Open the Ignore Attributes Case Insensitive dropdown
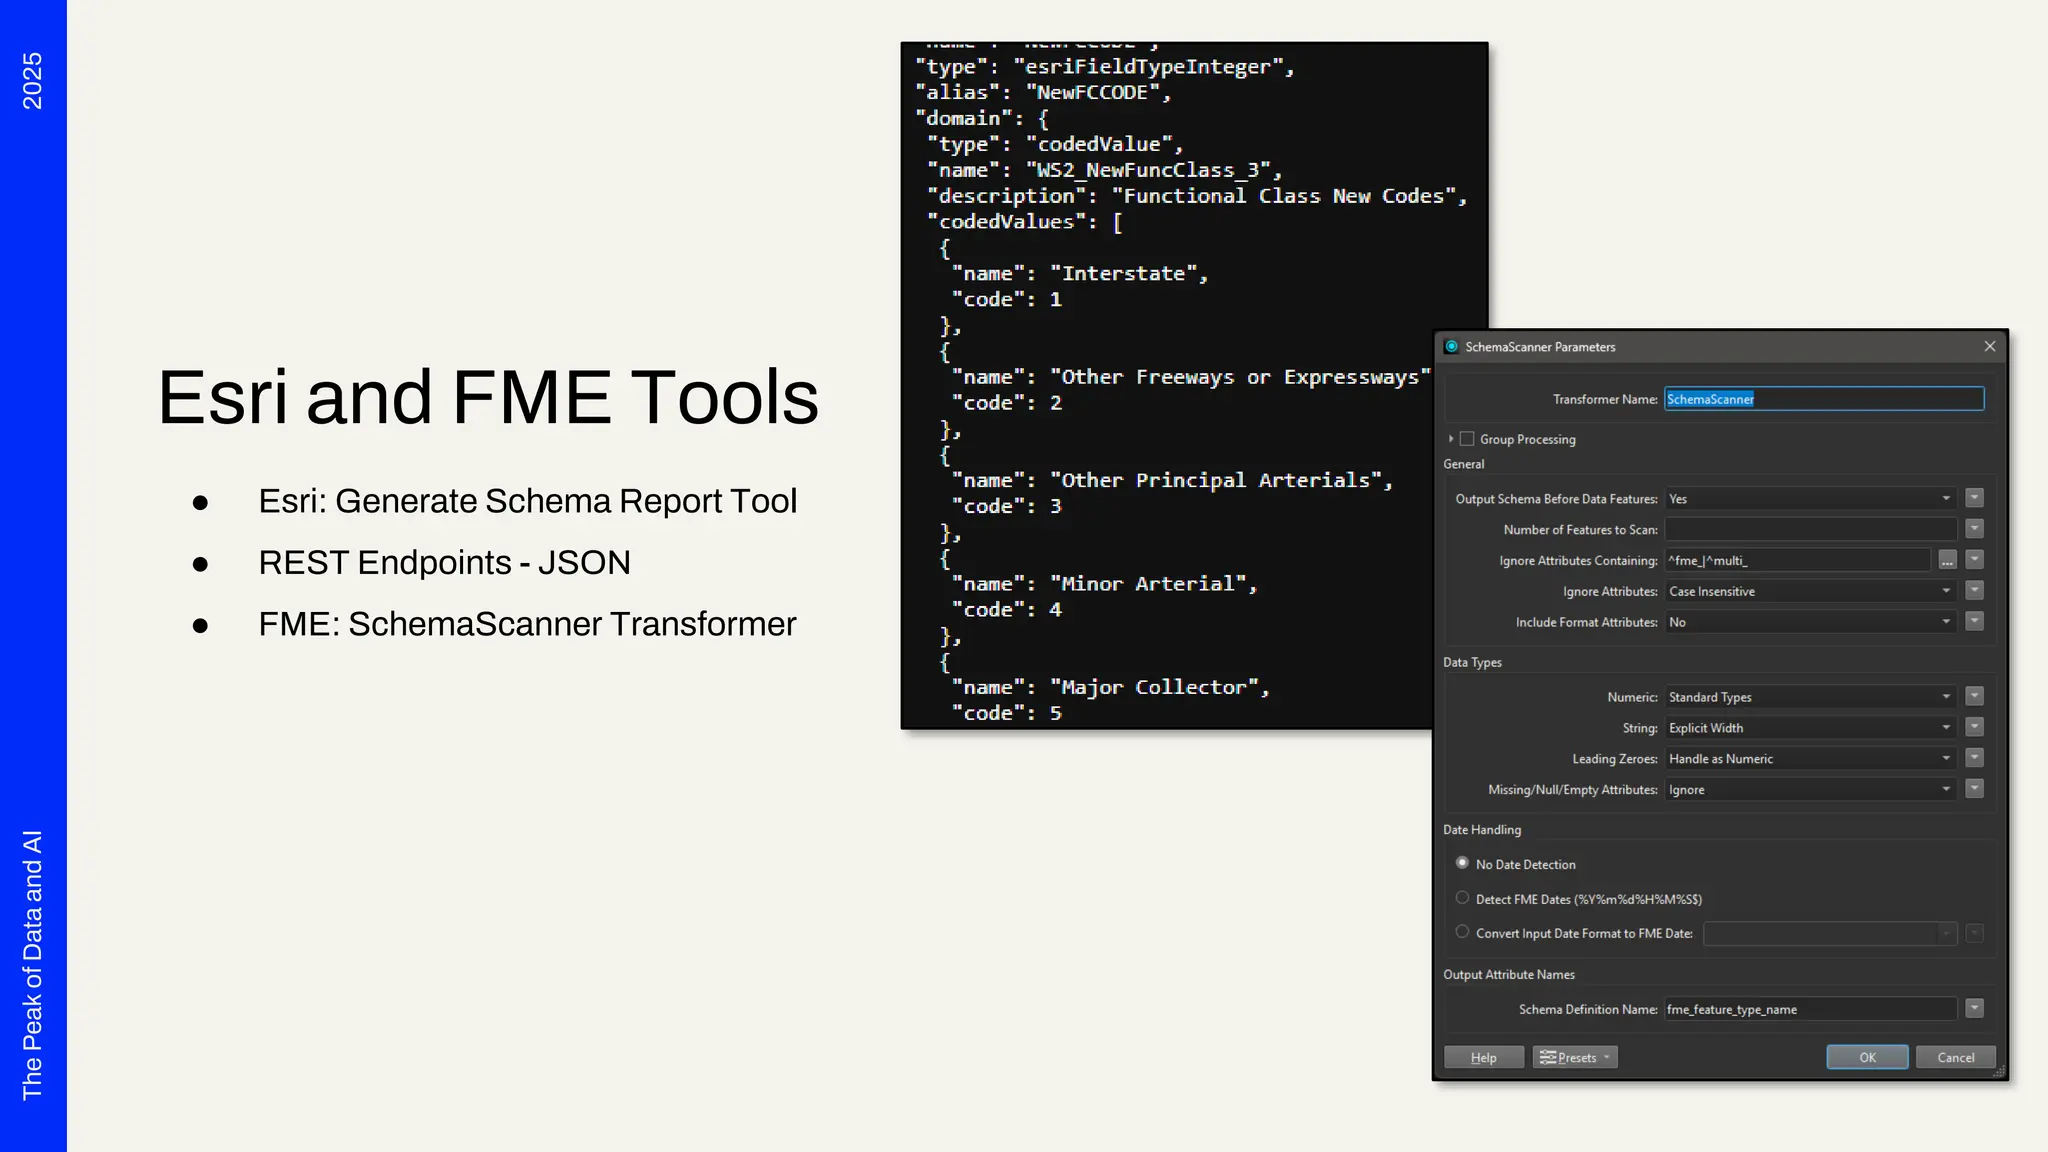The image size is (2048, 1152). (1810, 592)
